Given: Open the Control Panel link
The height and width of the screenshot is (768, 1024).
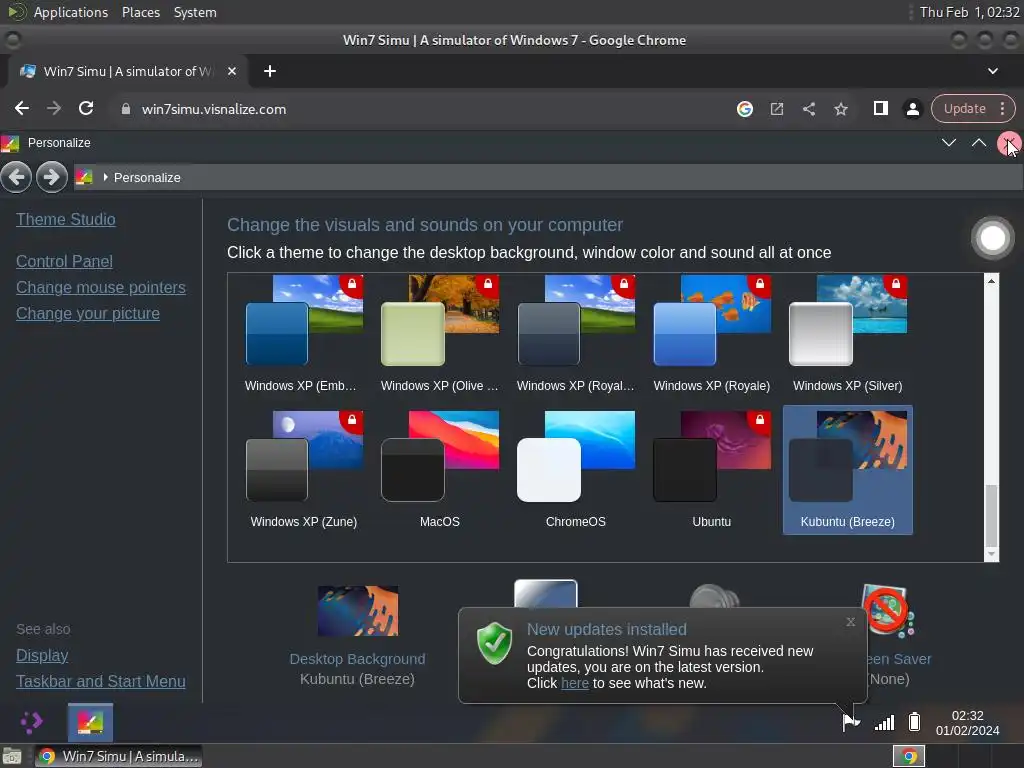Looking at the screenshot, I should click(64, 261).
